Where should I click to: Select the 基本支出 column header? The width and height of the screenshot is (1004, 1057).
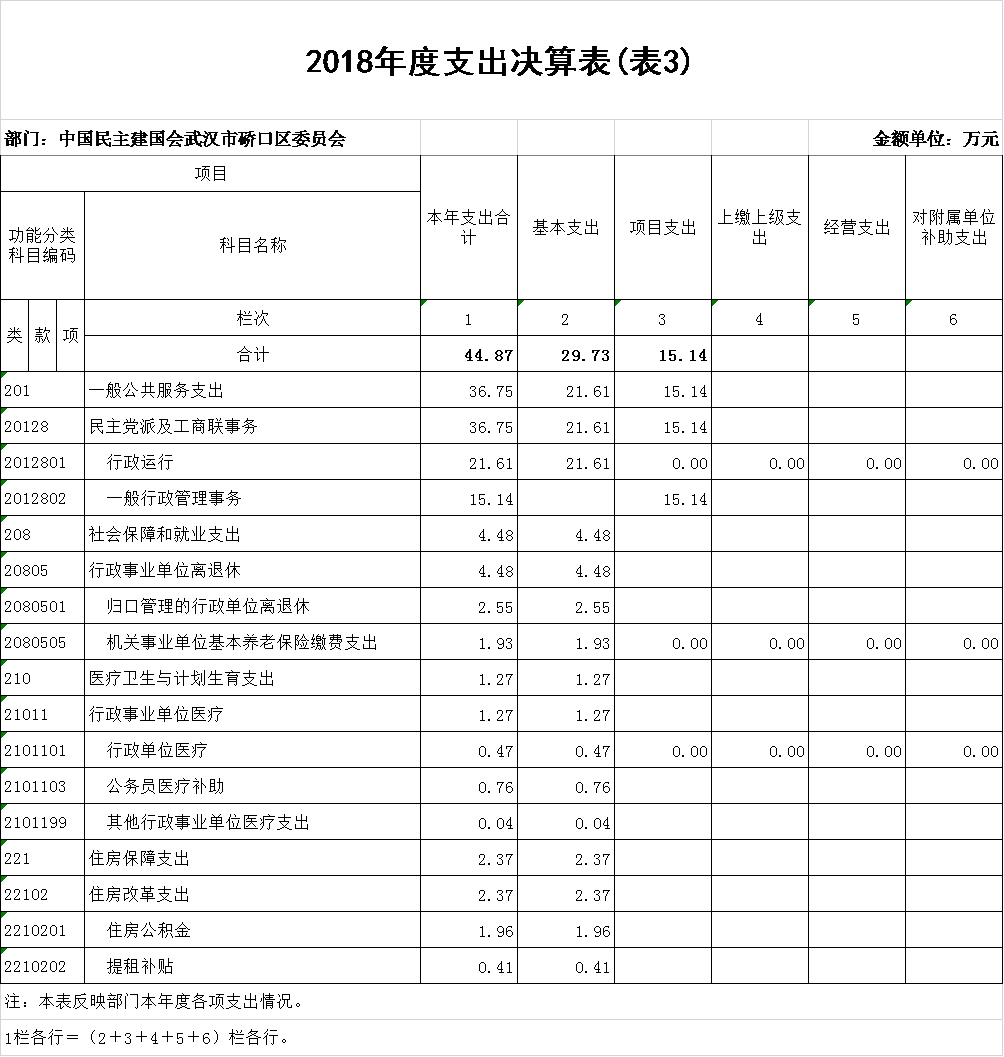pos(566,228)
